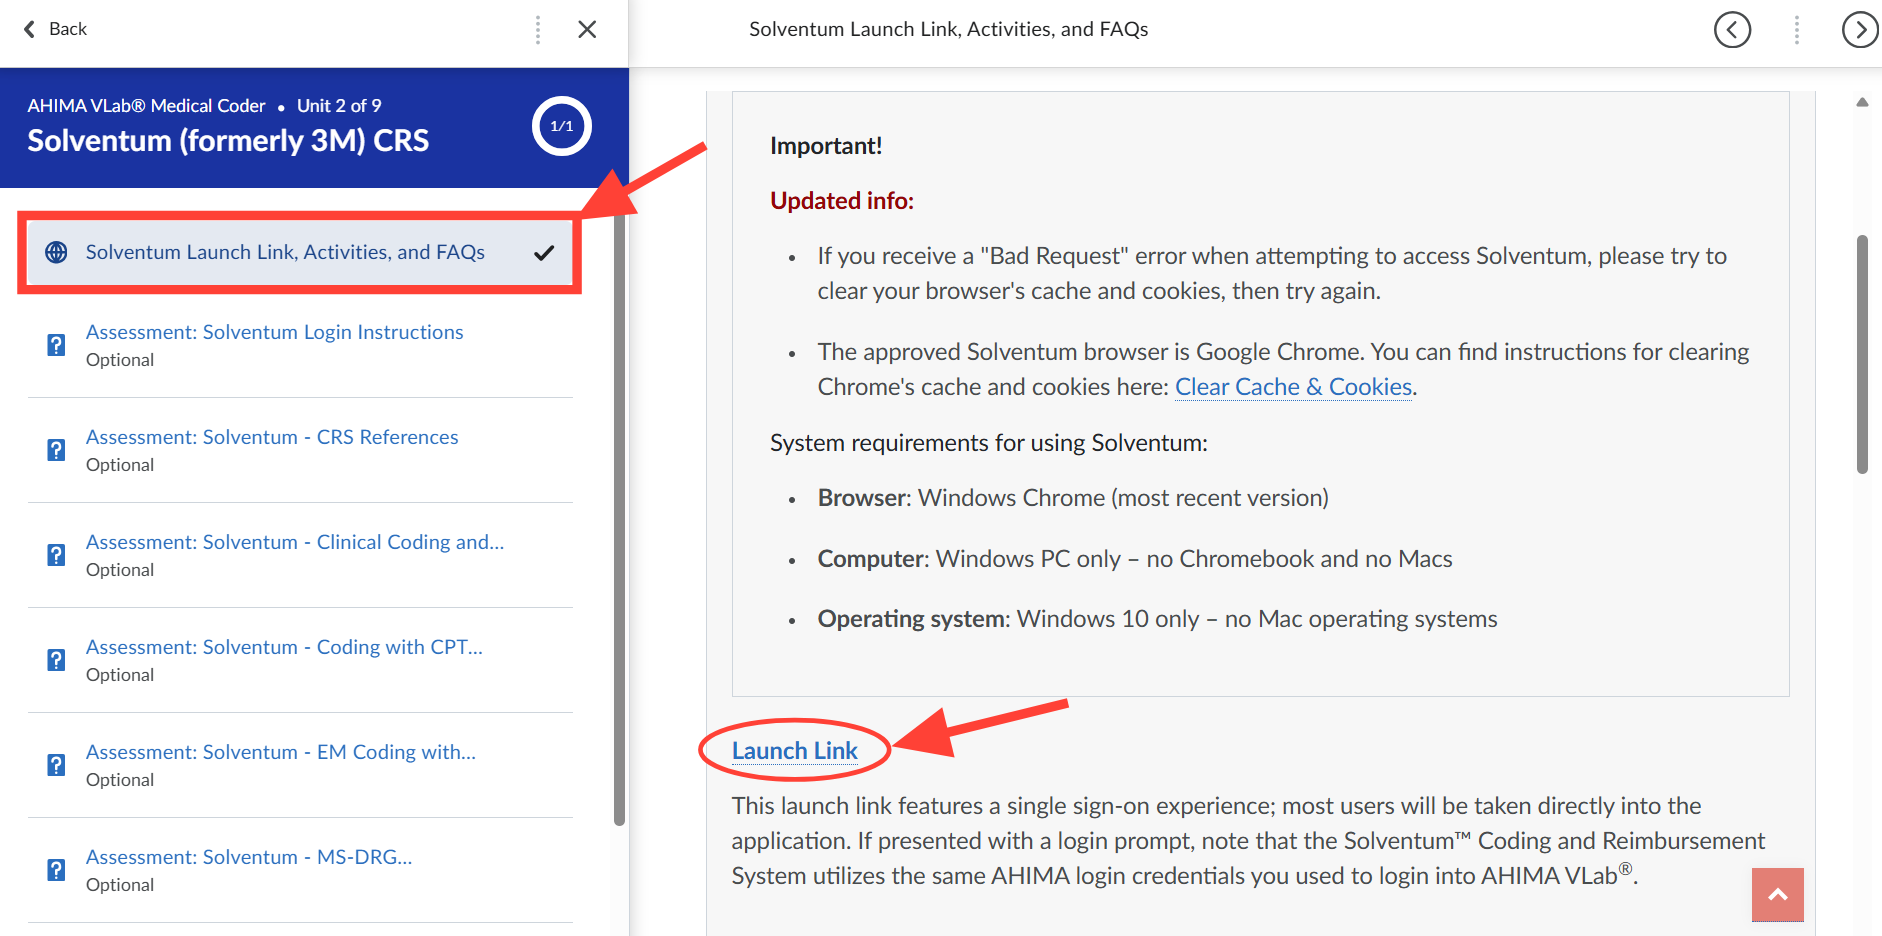1882x936 pixels.
Task: Click quiz icon for Clinical Coding assessment
Action: pos(57,555)
